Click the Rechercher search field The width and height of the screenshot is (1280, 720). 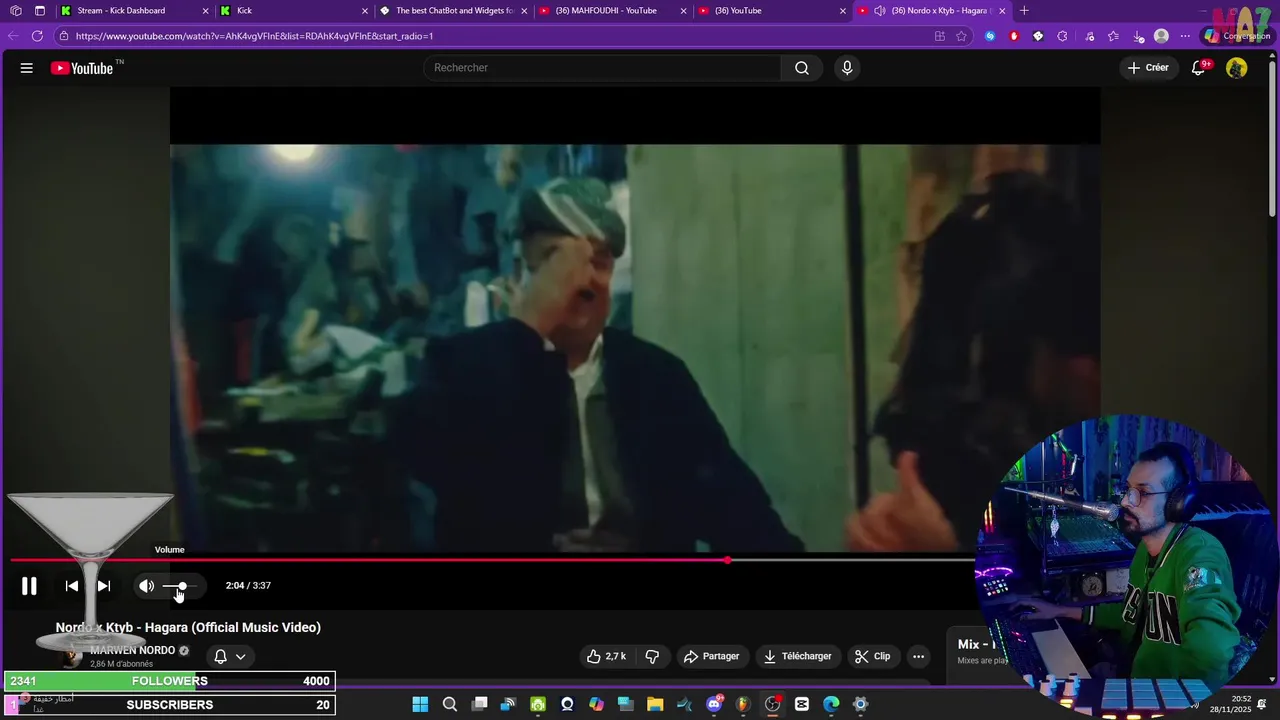[x=602, y=68]
